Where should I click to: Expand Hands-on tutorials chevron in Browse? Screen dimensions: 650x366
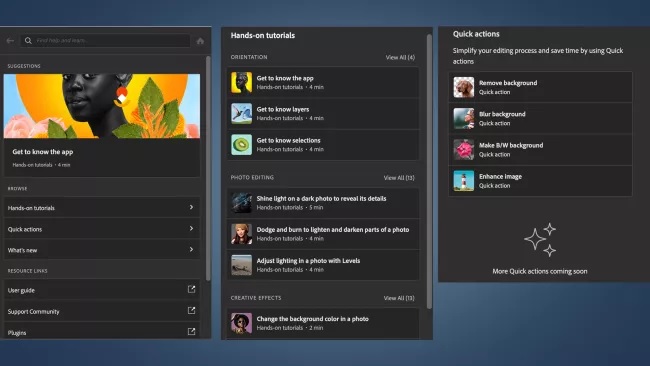pyautogui.click(x=191, y=207)
